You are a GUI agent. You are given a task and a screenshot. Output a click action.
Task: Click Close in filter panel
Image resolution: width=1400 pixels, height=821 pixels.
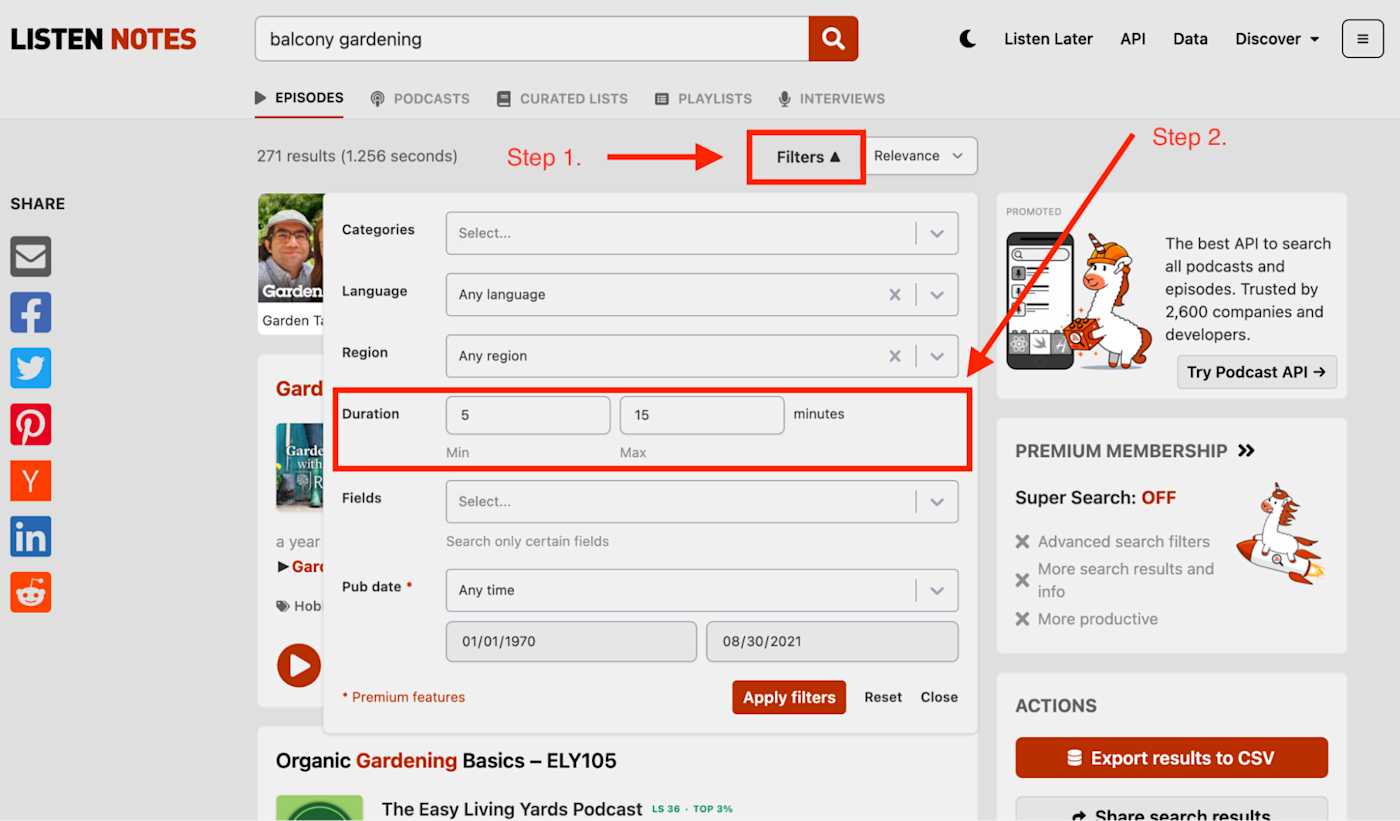[x=939, y=698]
